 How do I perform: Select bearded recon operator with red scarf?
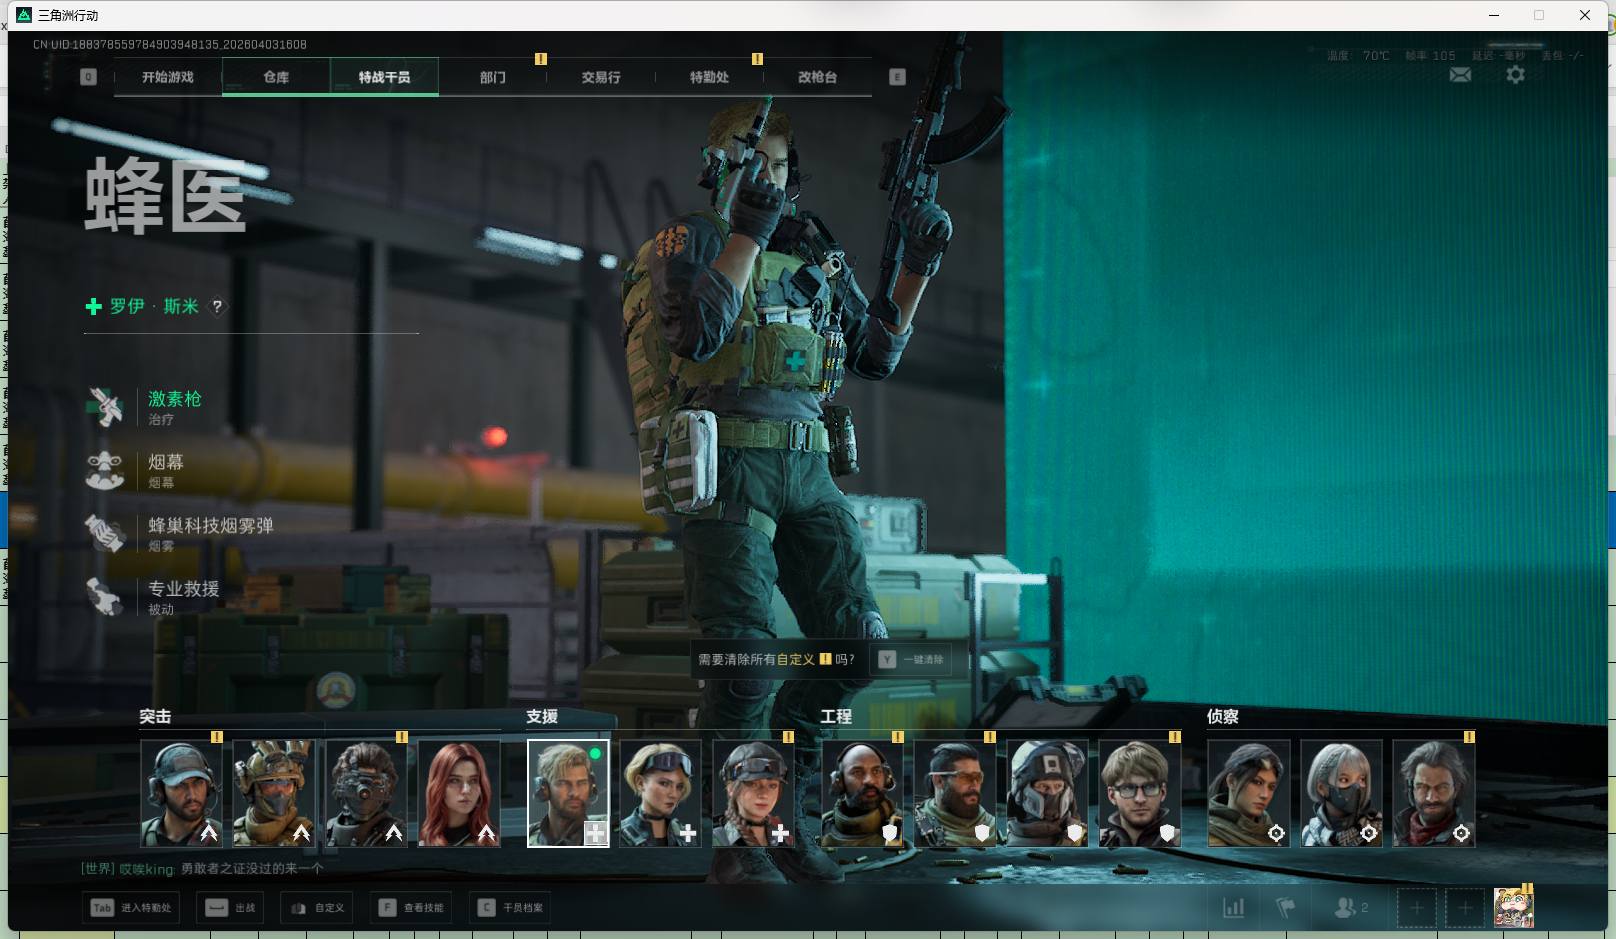1434,793
